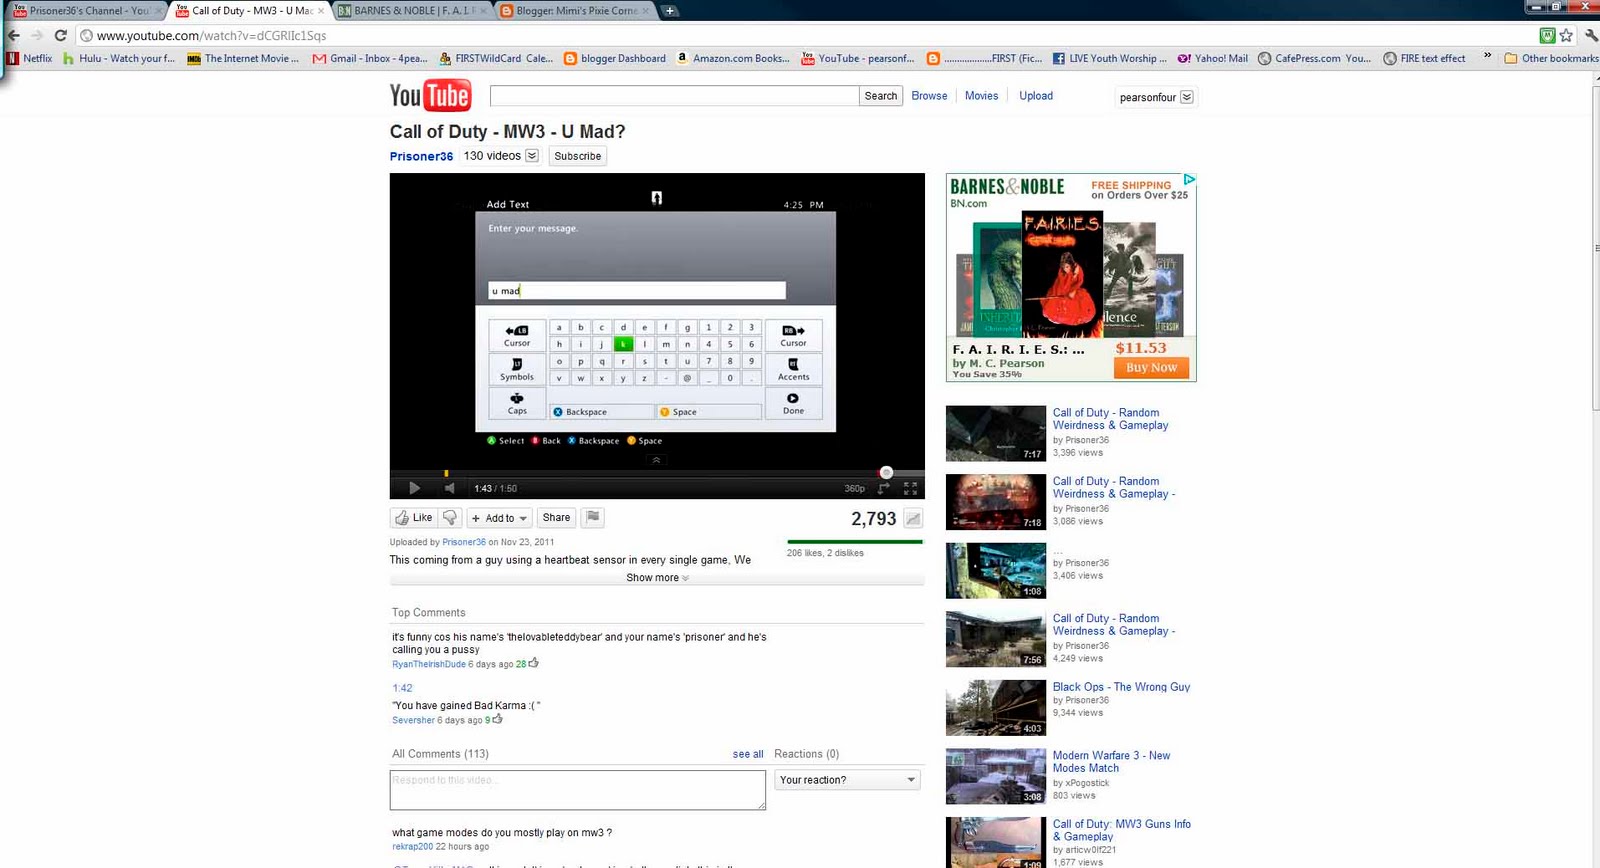Click the yellow marker on the video progress bar
Image resolution: width=1600 pixels, height=868 pixels.
[446, 473]
